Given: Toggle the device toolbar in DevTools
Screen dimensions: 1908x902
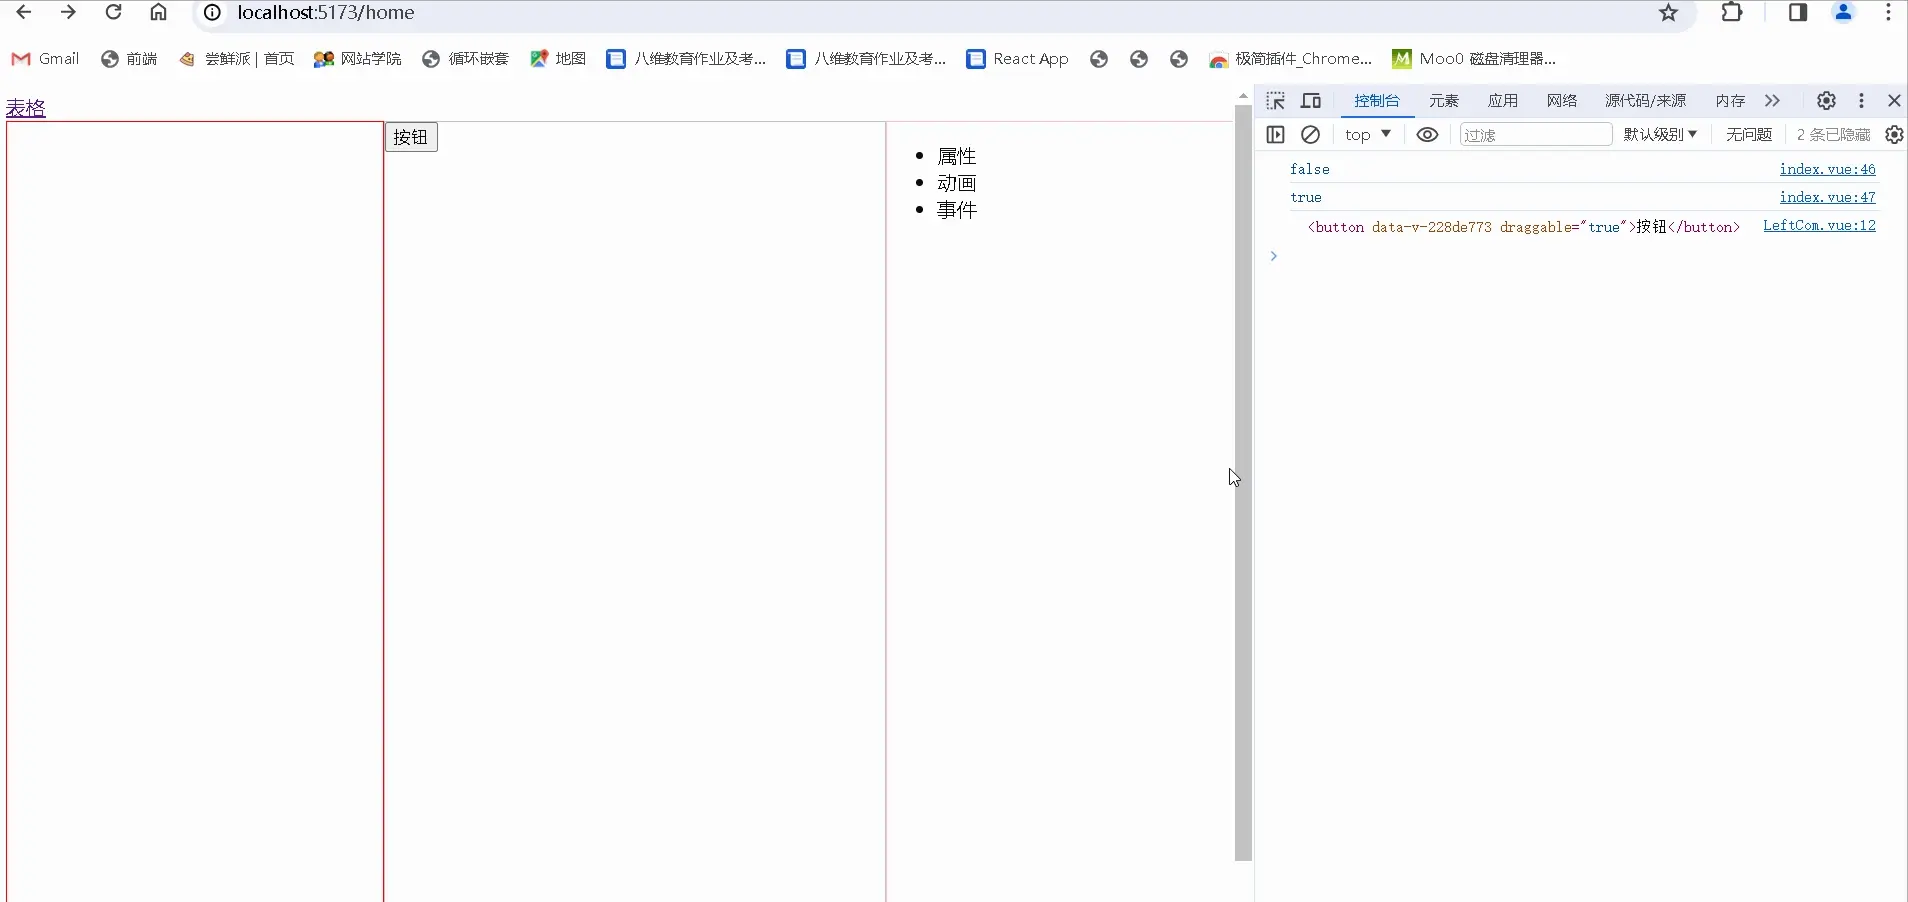Looking at the screenshot, I should (x=1311, y=101).
